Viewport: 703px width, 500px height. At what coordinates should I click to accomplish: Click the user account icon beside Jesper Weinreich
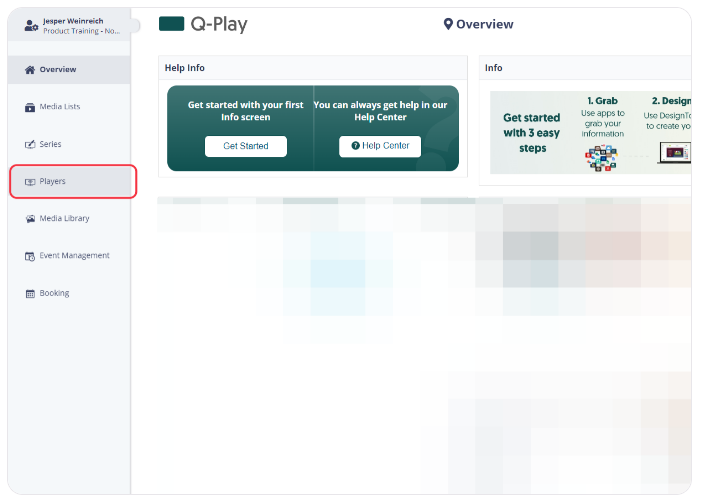point(31,26)
